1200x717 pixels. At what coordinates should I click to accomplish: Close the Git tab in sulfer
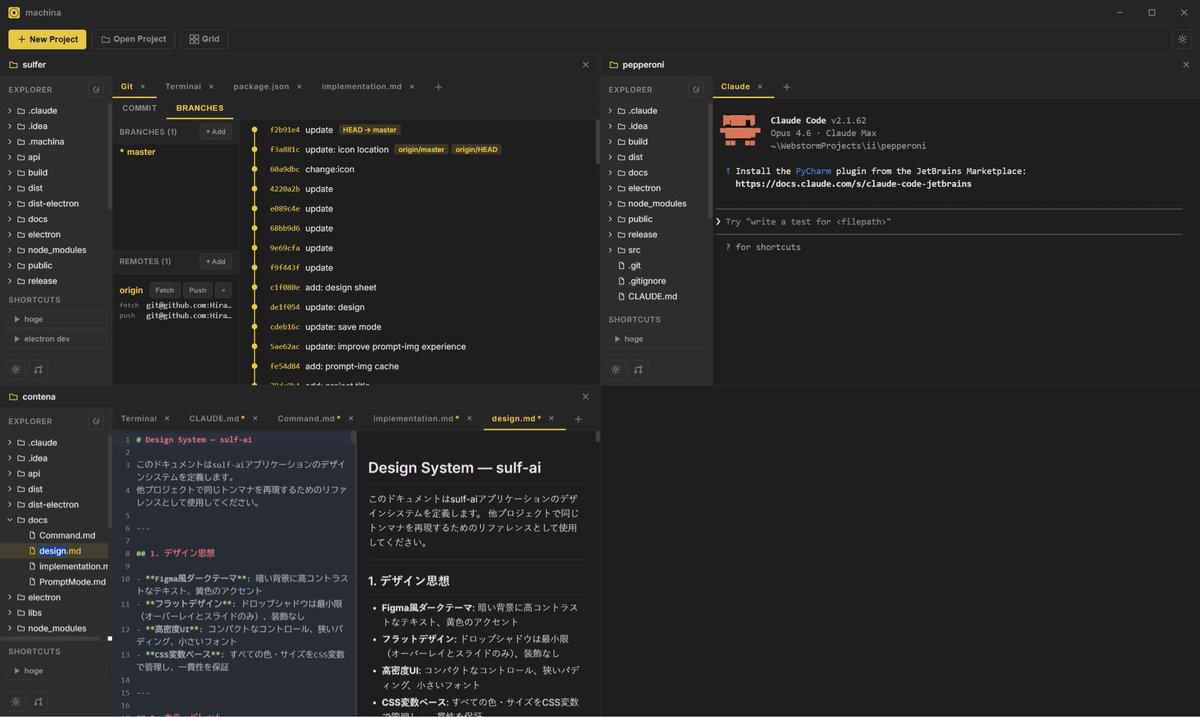click(x=142, y=87)
